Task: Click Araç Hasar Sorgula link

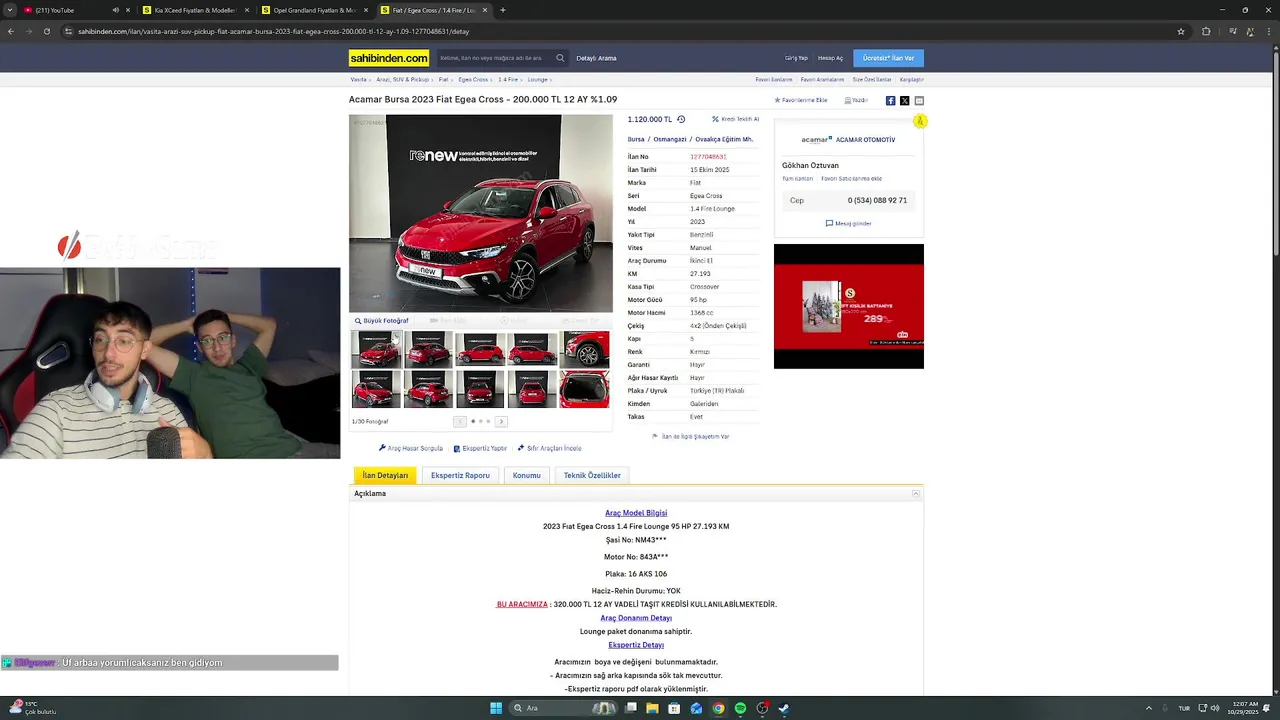Action: point(410,448)
